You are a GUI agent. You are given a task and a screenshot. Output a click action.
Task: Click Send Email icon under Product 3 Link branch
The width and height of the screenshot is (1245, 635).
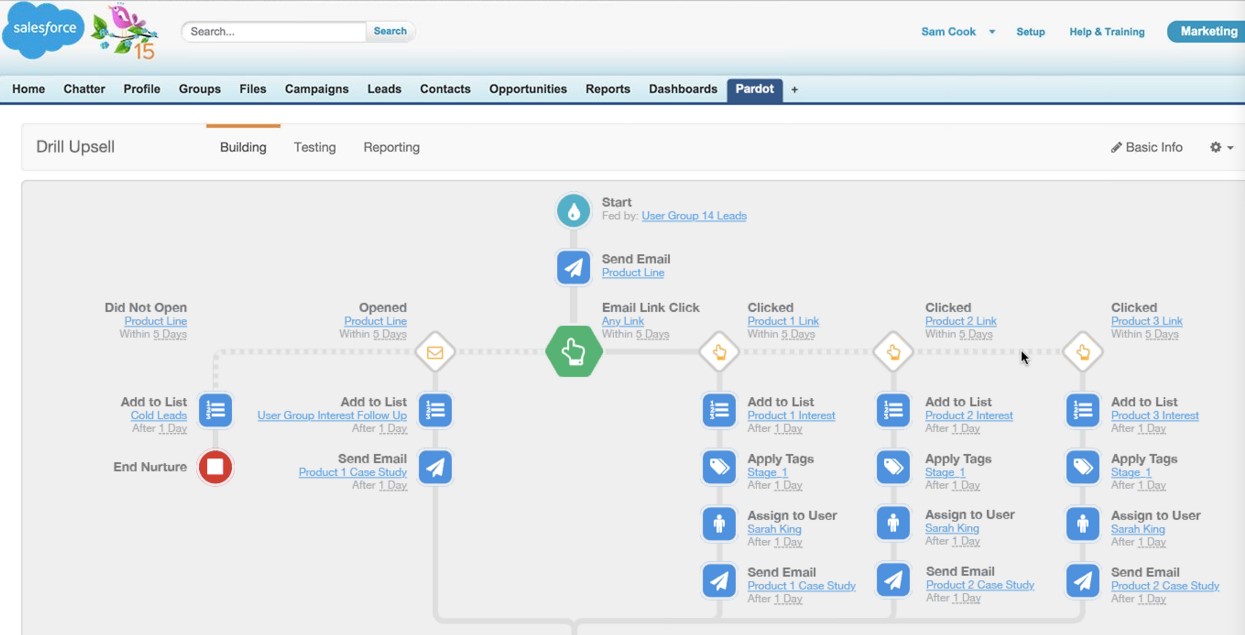(1083, 581)
